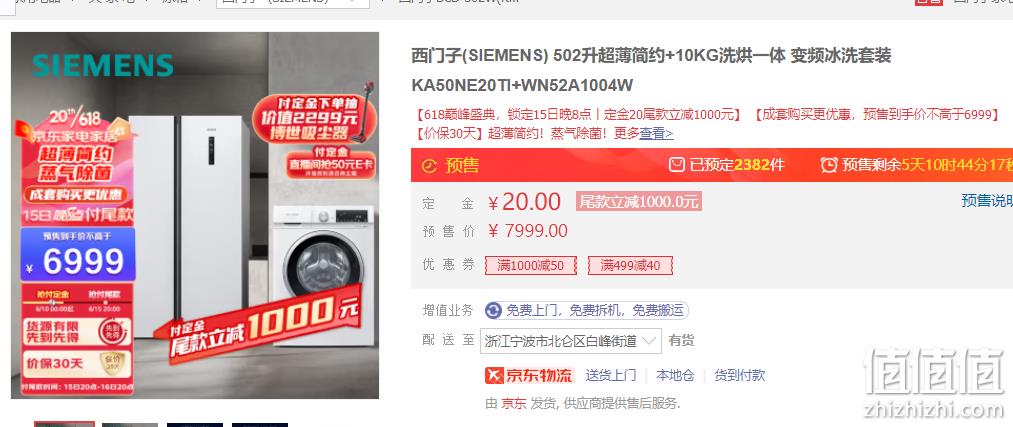Click the 京东物流 logistics logo
The width and height of the screenshot is (1013, 427).
tap(529, 375)
